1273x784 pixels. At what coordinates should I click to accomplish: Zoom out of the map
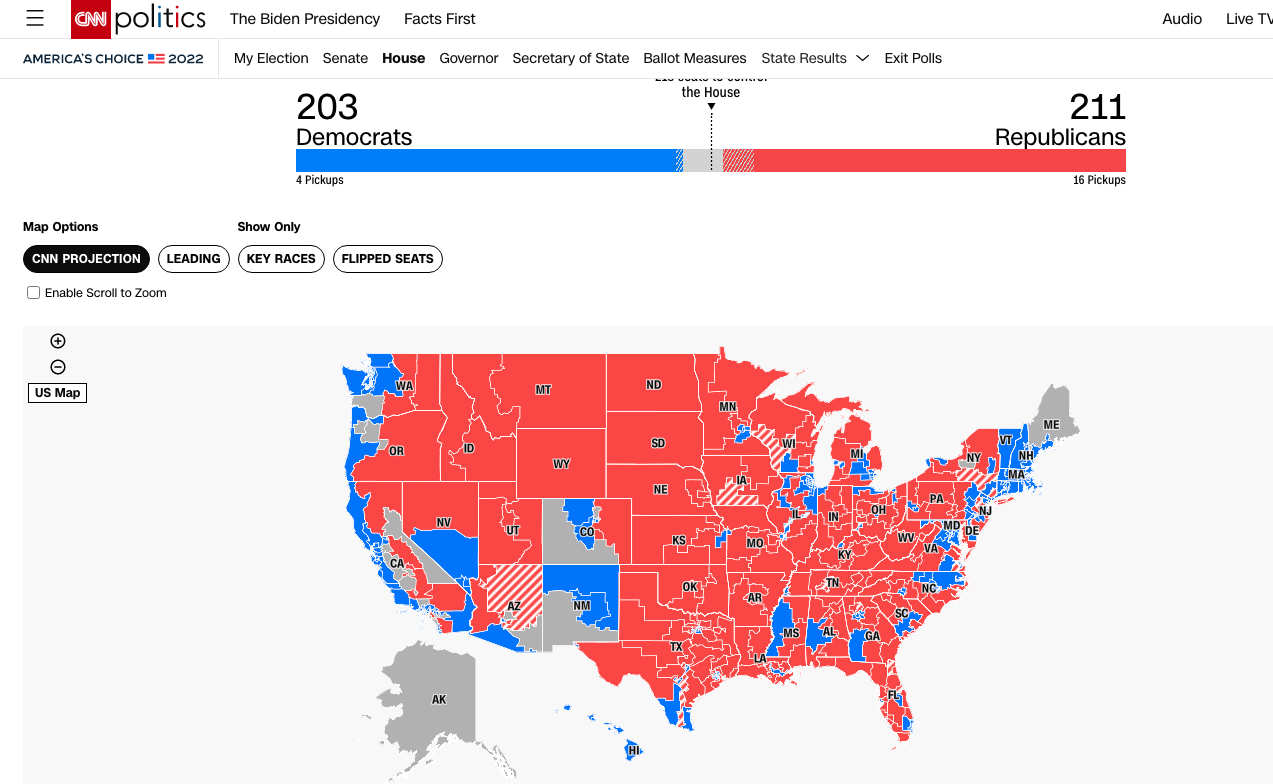58,367
